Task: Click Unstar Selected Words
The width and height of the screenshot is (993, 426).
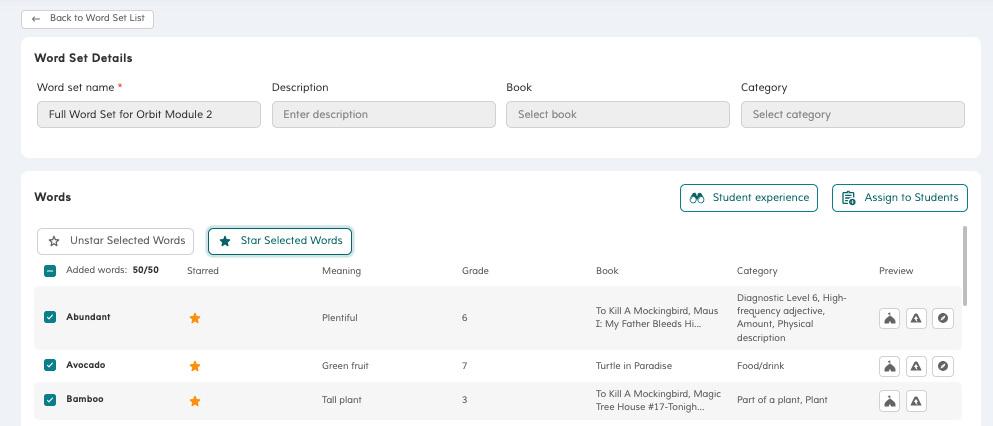Action: pos(116,241)
